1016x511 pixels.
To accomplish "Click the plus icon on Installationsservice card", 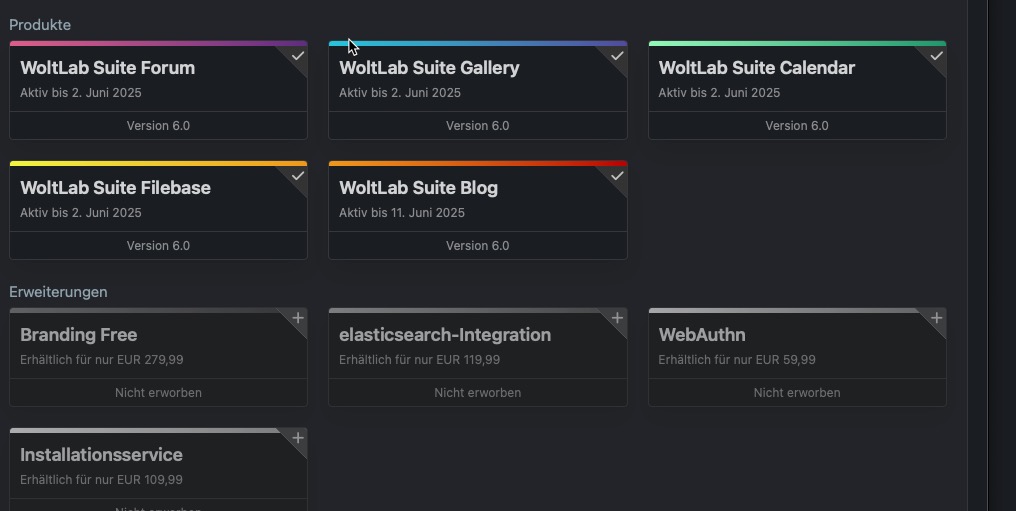I will click(297, 438).
